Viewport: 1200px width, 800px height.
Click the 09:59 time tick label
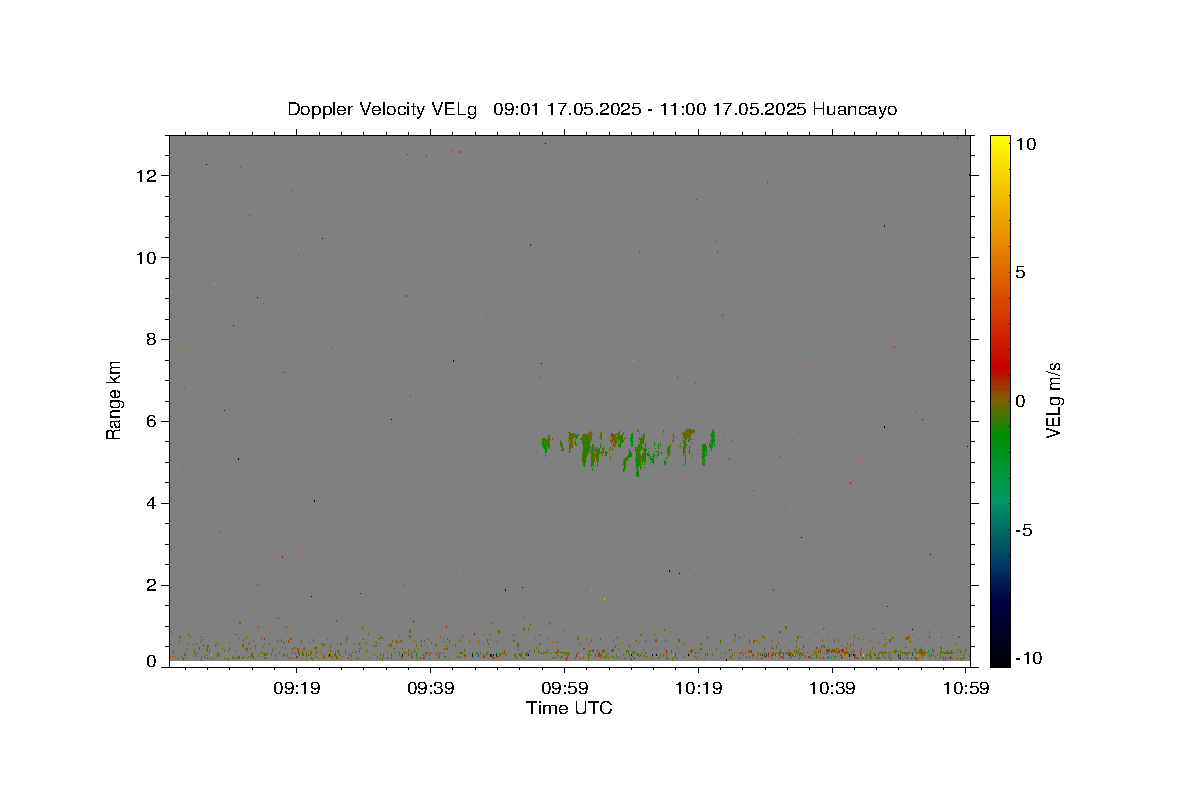tap(565, 688)
